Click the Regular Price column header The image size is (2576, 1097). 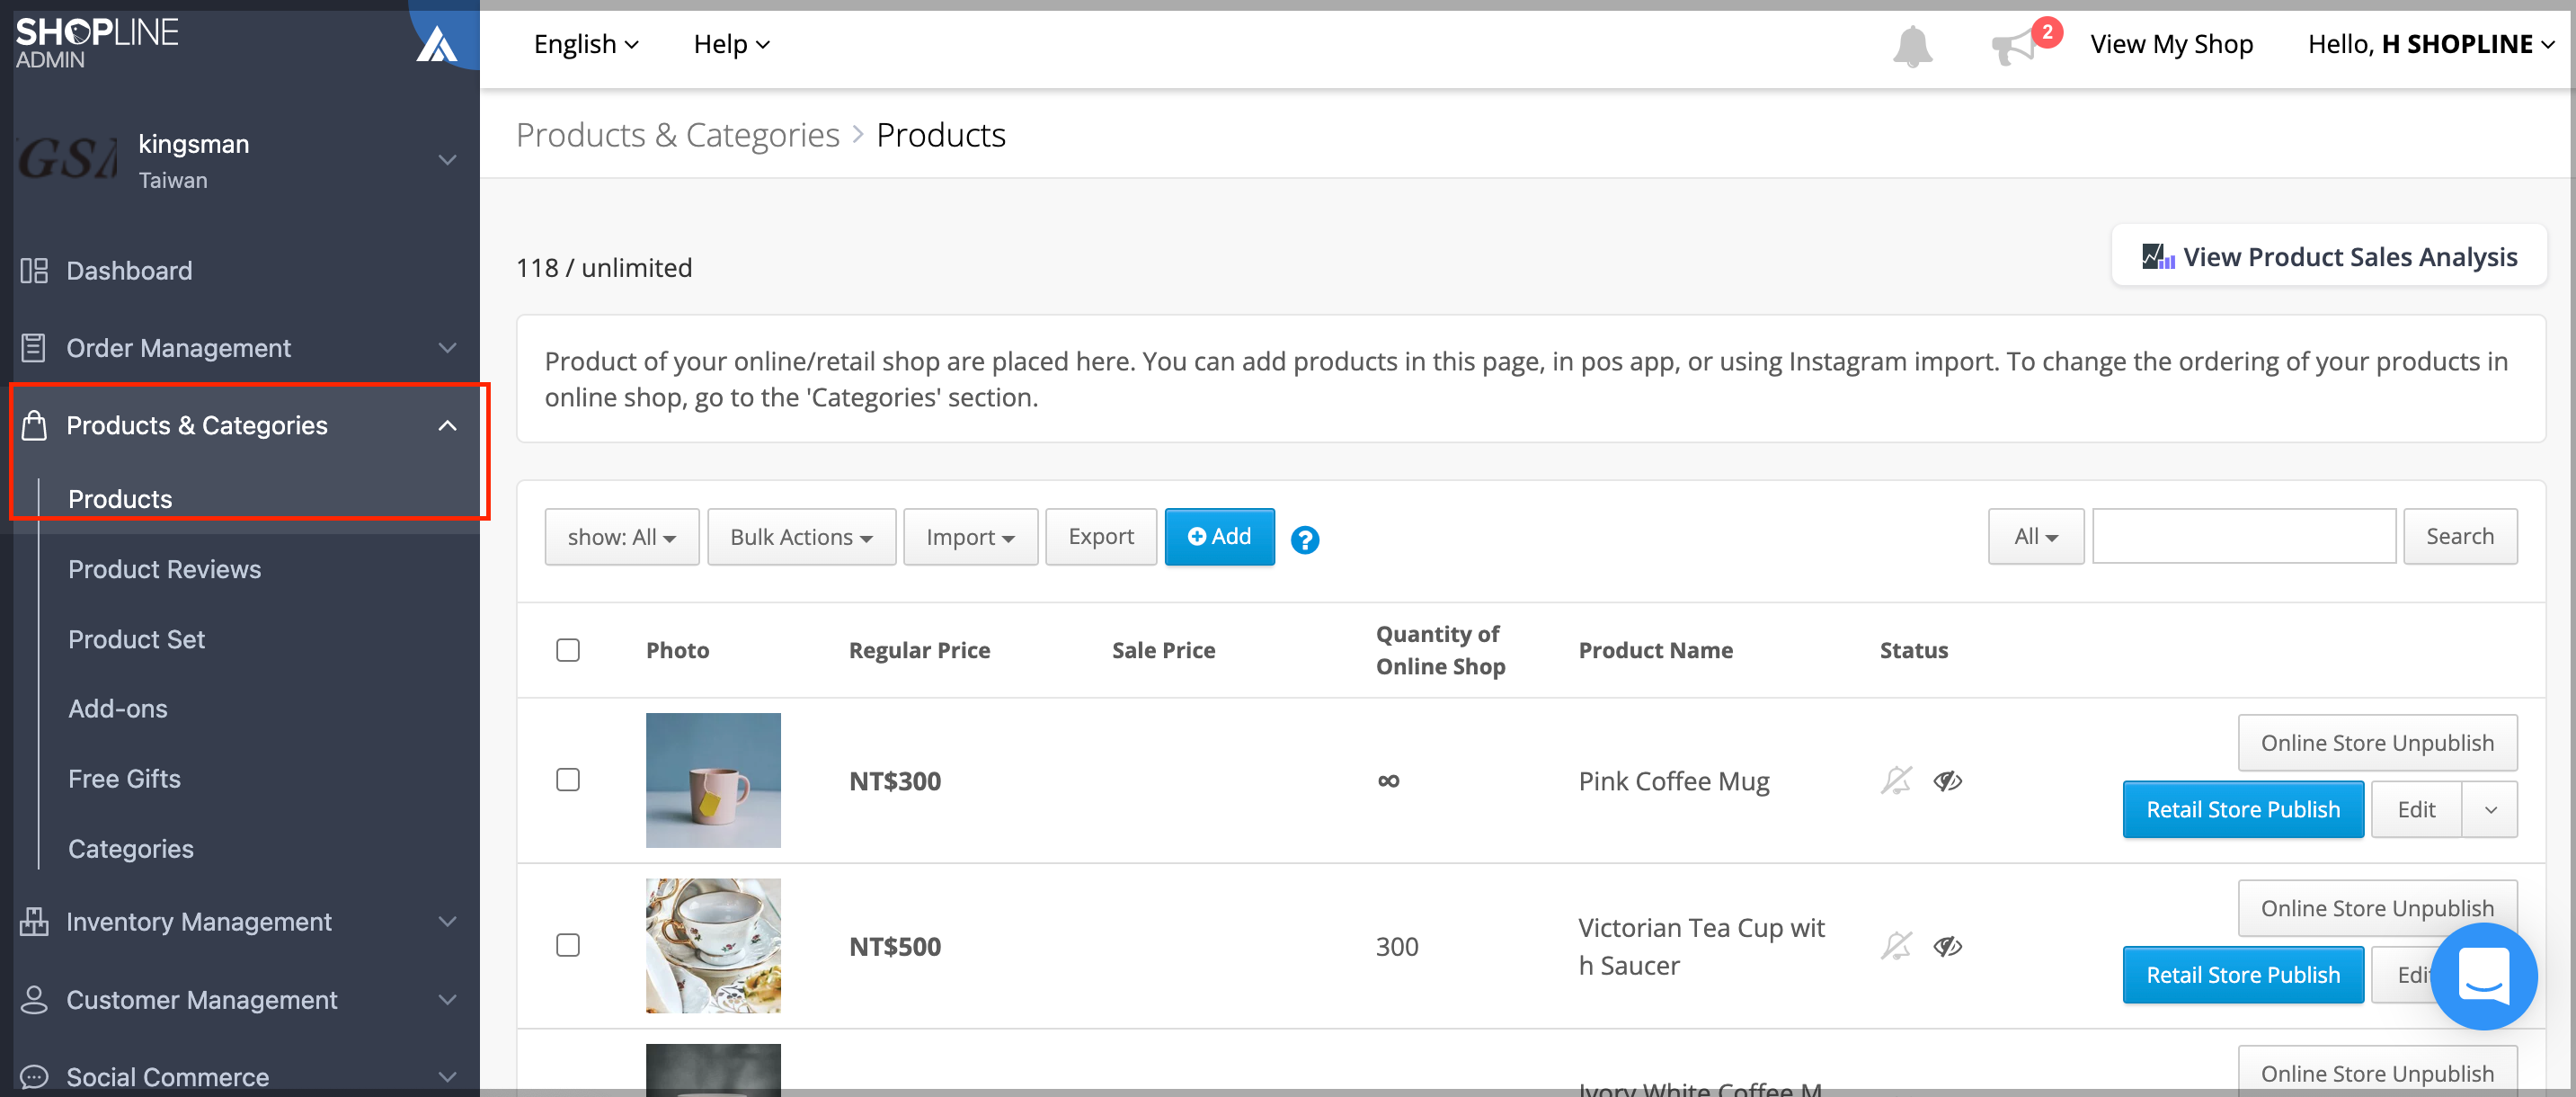919,650
